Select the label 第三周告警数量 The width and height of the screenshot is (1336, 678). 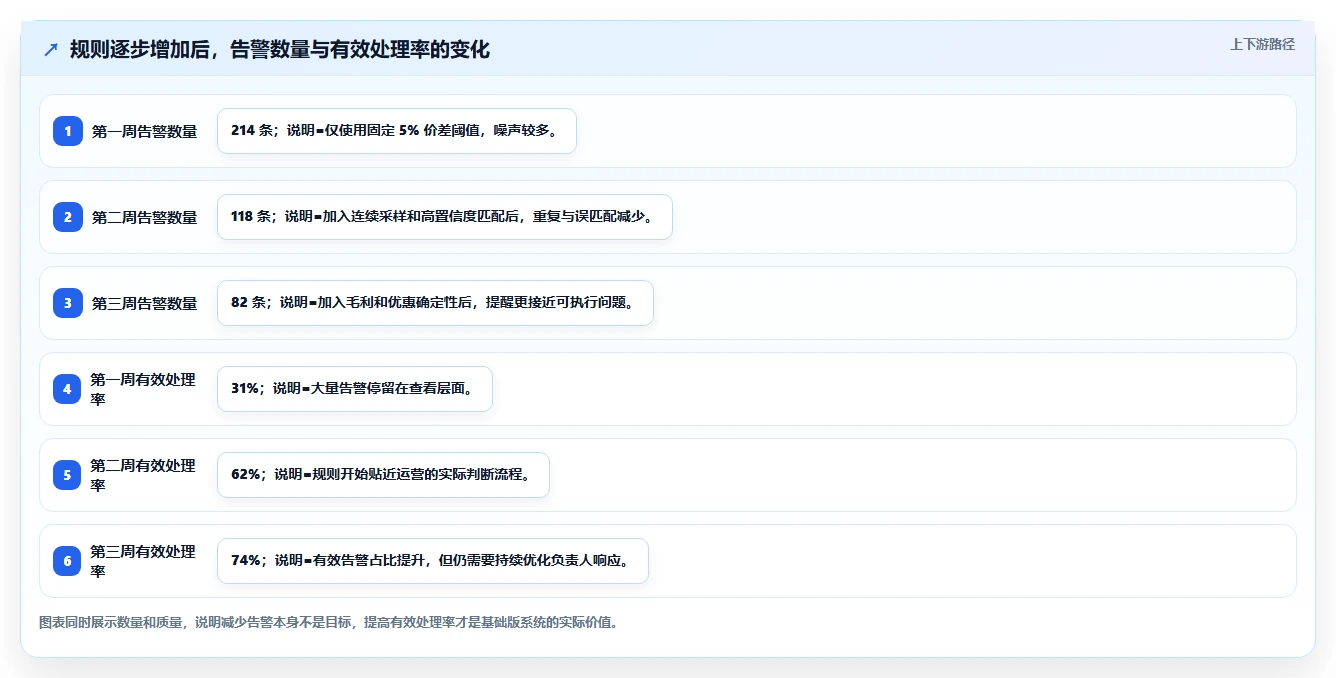[x=144, y=303]
